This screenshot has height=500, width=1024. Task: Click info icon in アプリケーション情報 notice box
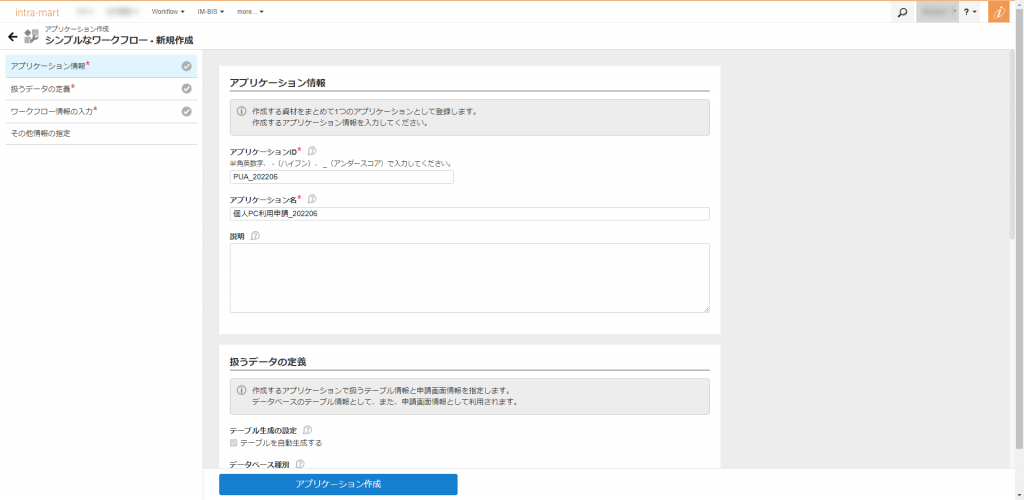242,112
